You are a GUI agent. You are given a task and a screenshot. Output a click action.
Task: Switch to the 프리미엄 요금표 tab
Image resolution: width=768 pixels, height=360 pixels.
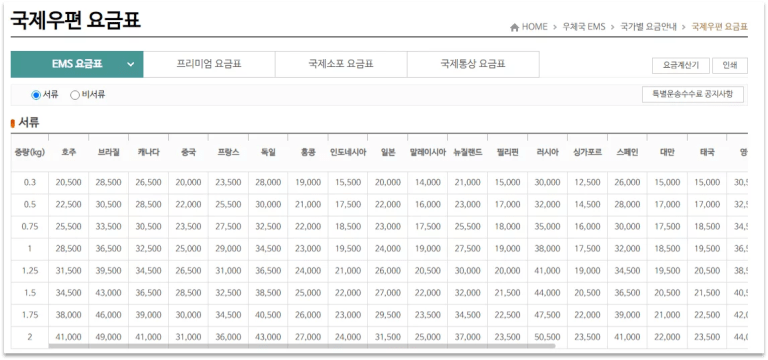click(x=209, y=64)
